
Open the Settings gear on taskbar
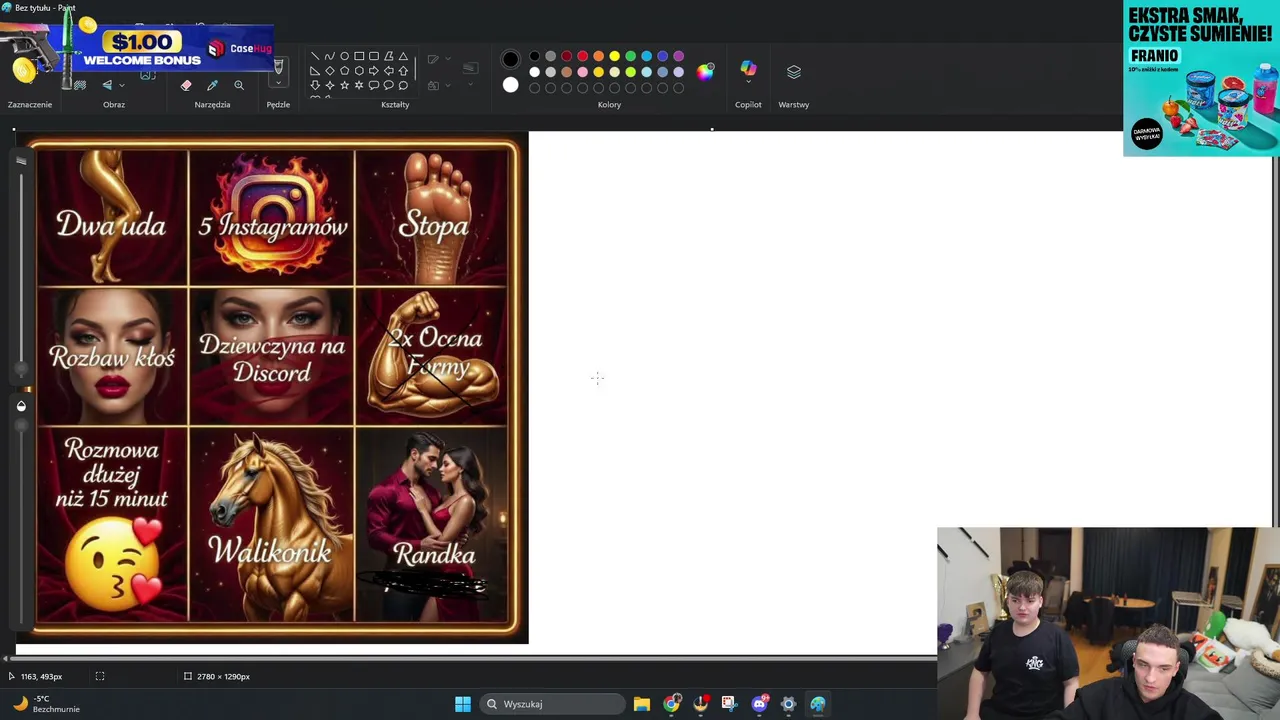coord(788,704)
